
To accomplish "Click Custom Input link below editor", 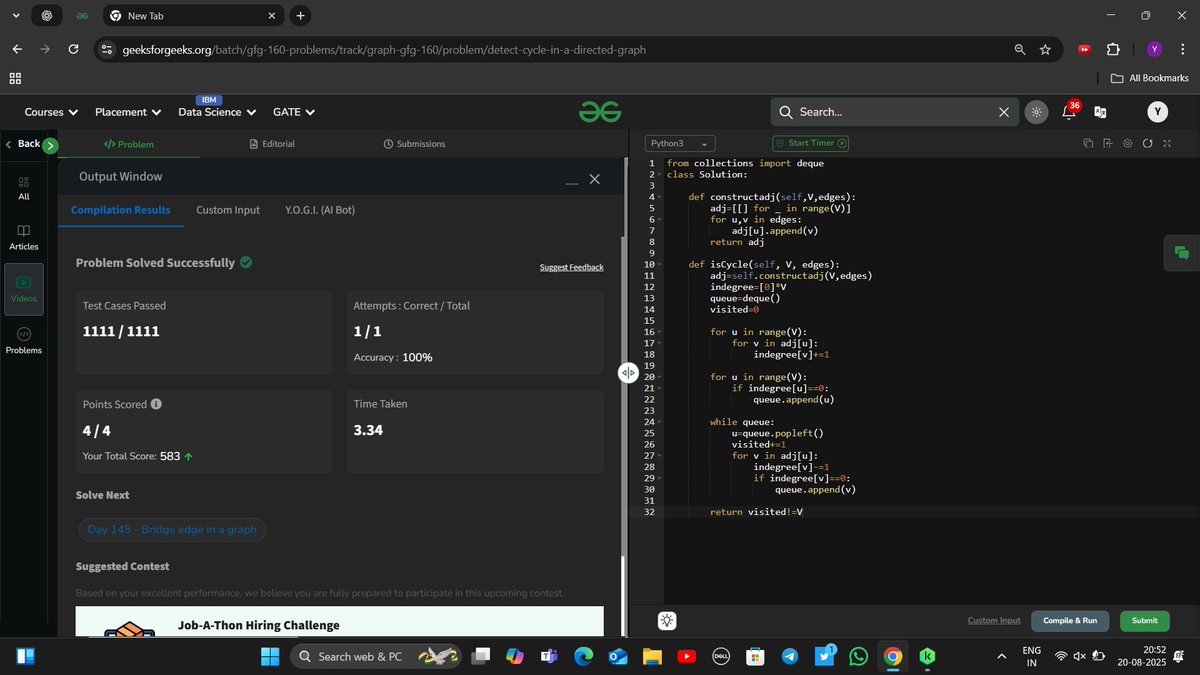I will point(994,620).
